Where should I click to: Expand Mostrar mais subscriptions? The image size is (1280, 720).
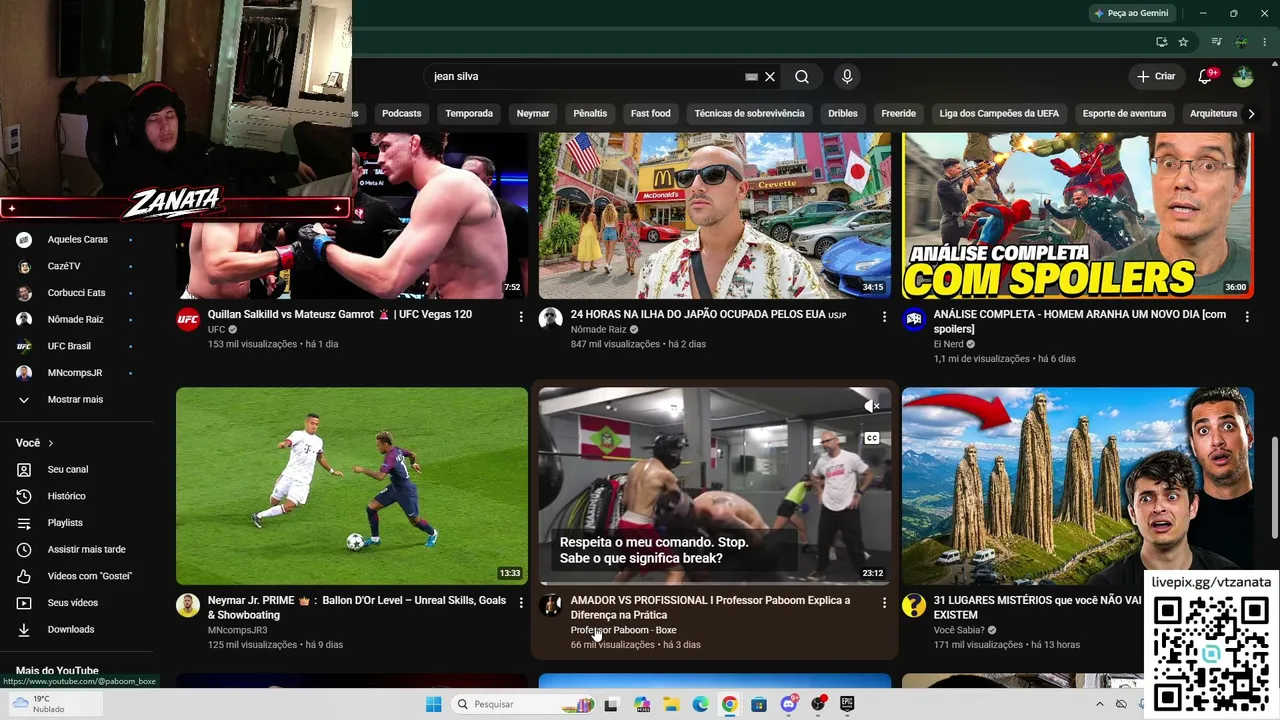[x=76, y=400]
